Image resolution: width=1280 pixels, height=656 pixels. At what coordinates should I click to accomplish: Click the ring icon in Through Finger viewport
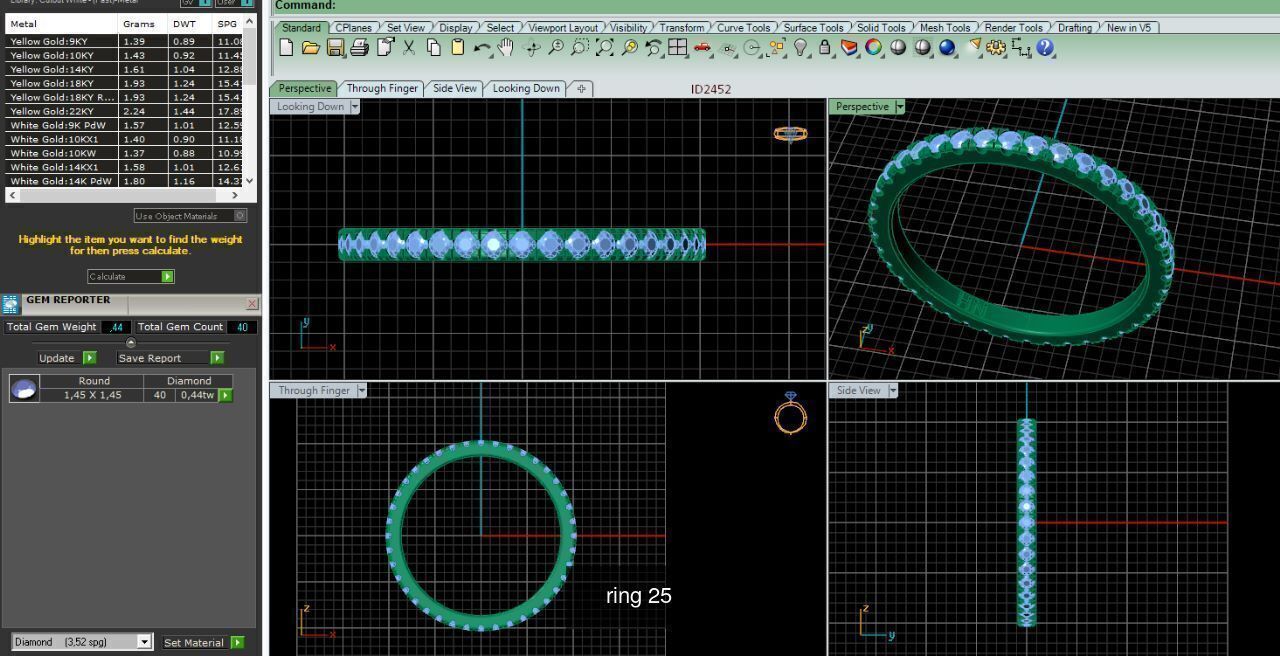[x=790, y=413]
